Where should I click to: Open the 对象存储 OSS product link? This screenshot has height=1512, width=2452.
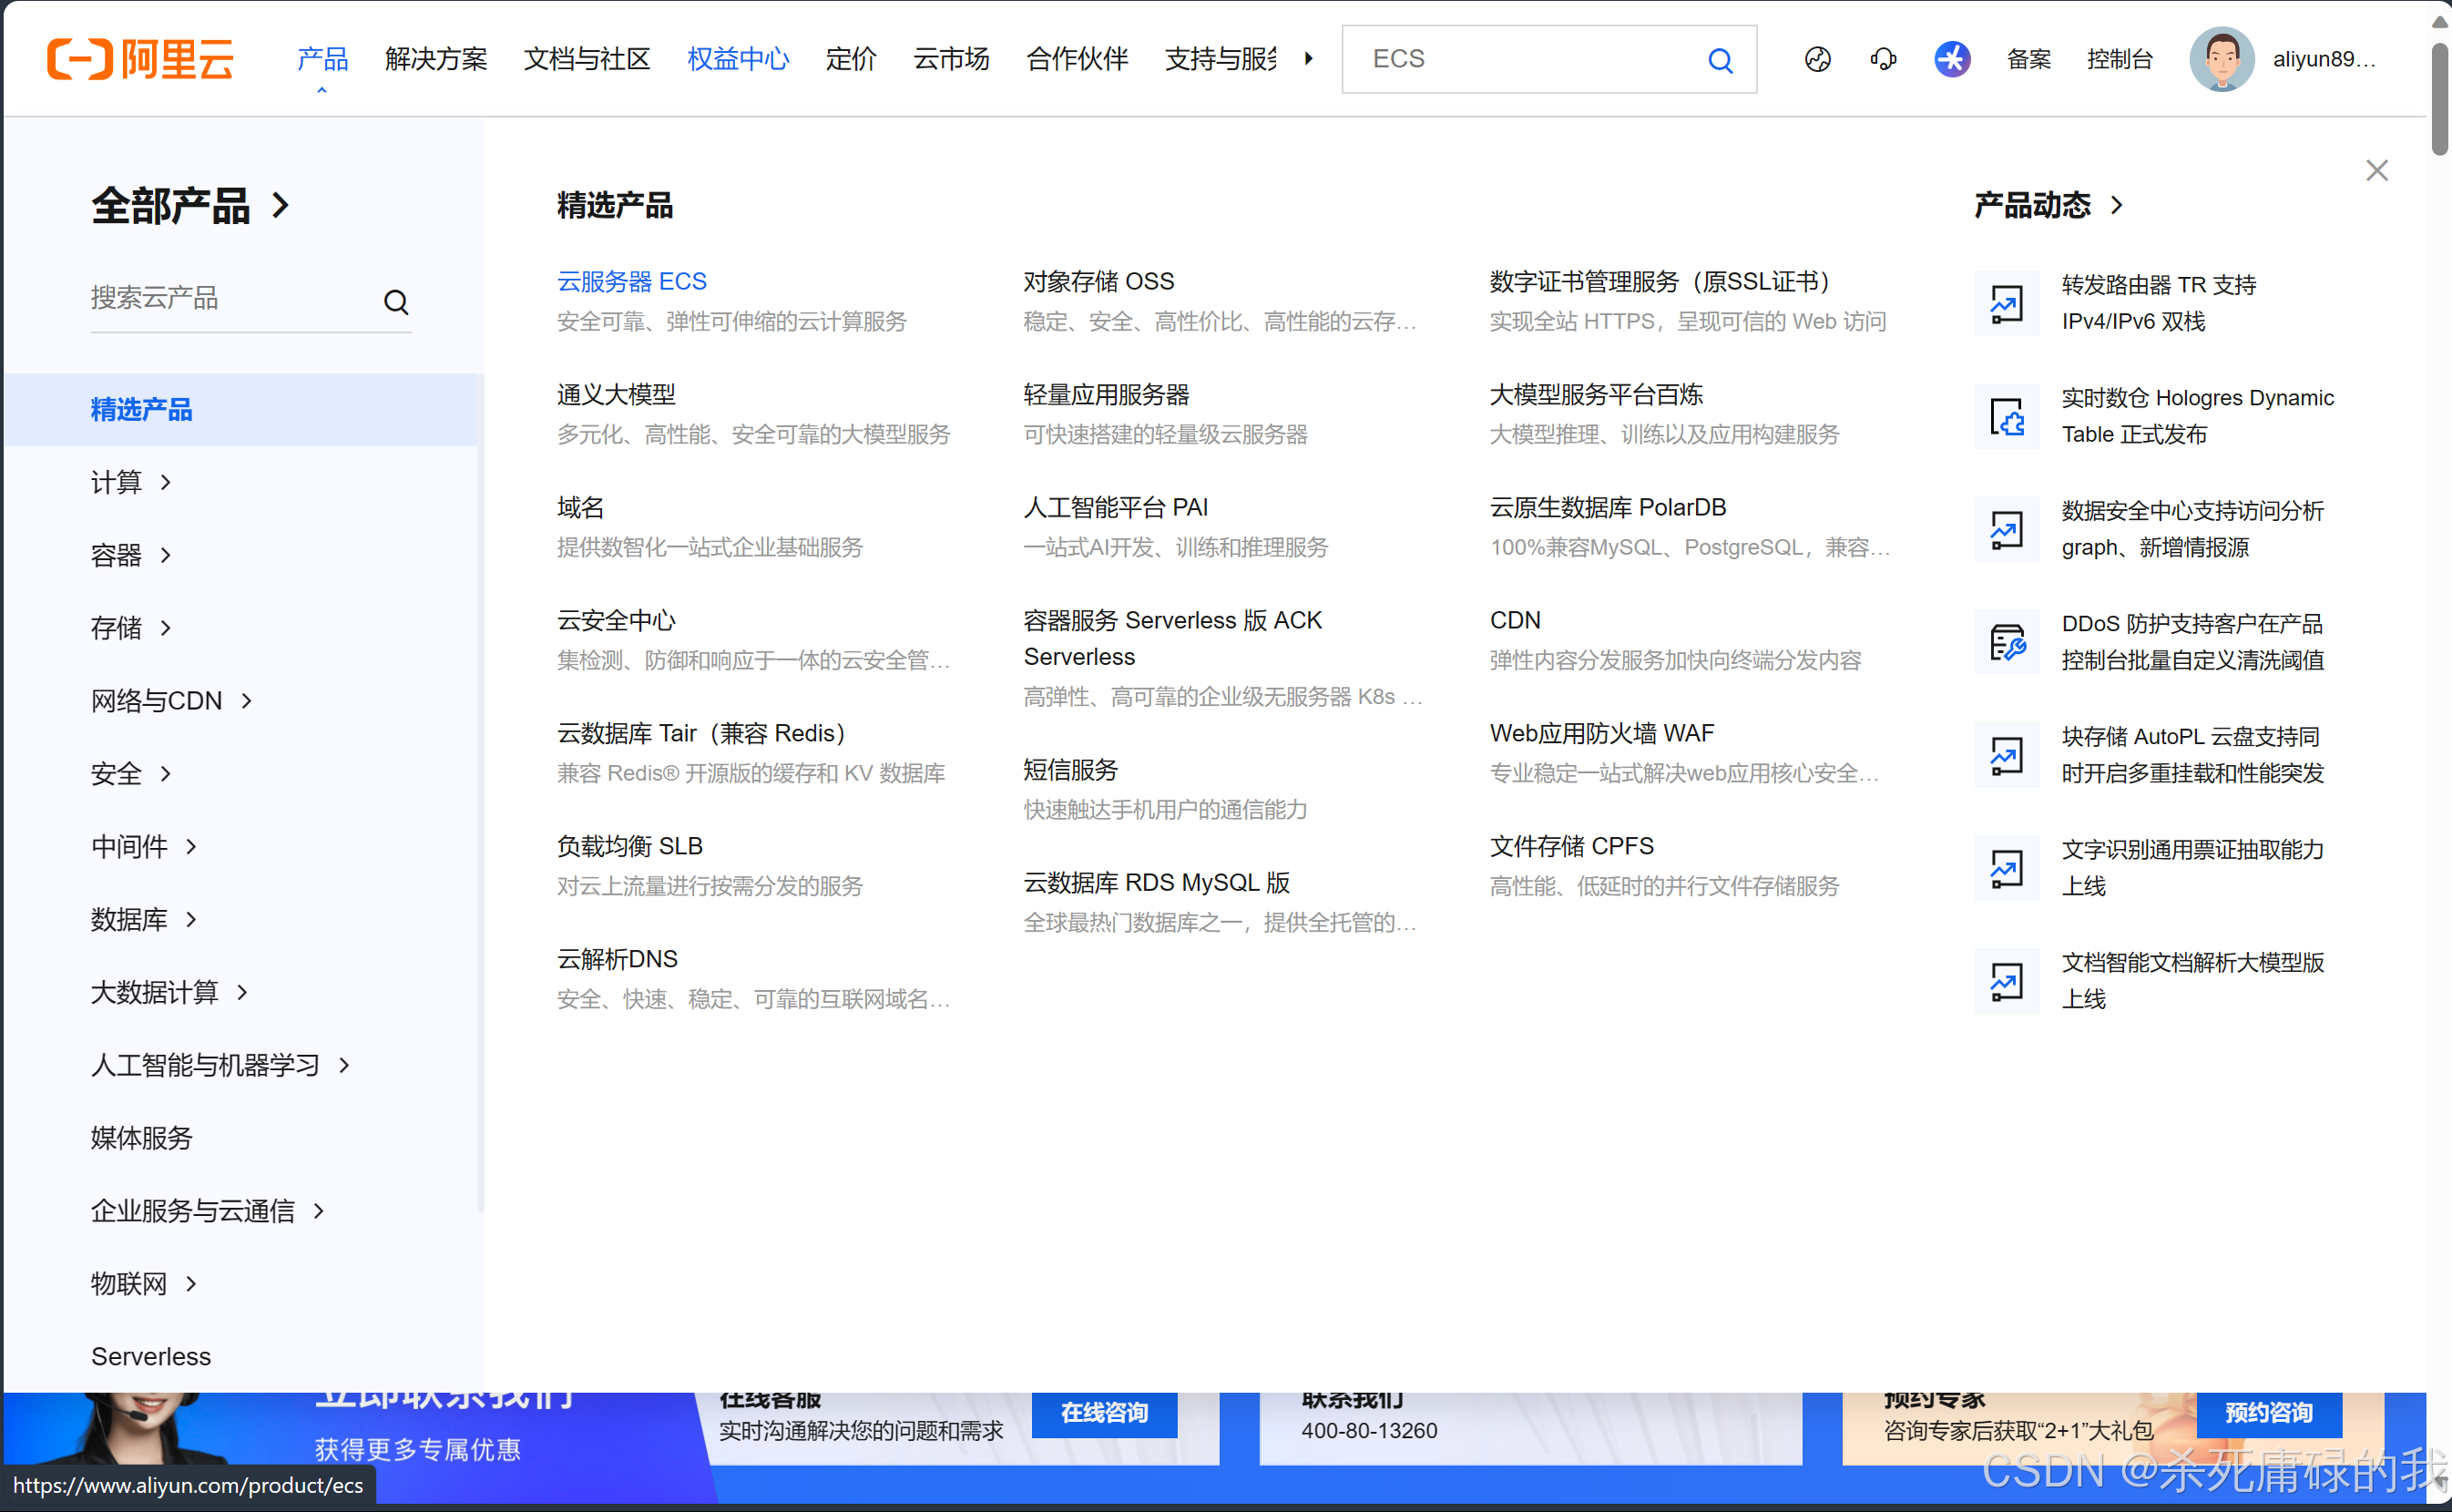point(1098,282)
